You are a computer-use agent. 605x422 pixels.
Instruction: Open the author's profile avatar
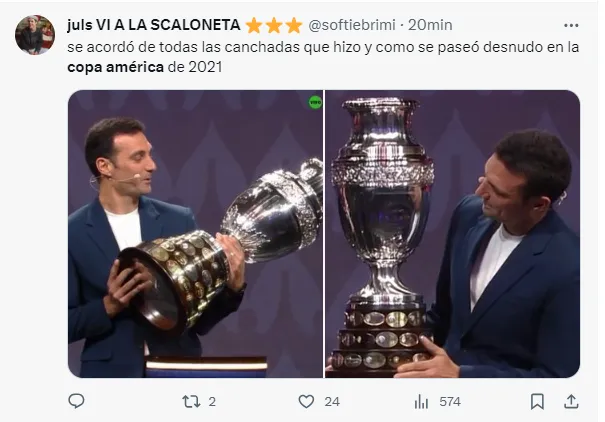click(x=35, y=35)
